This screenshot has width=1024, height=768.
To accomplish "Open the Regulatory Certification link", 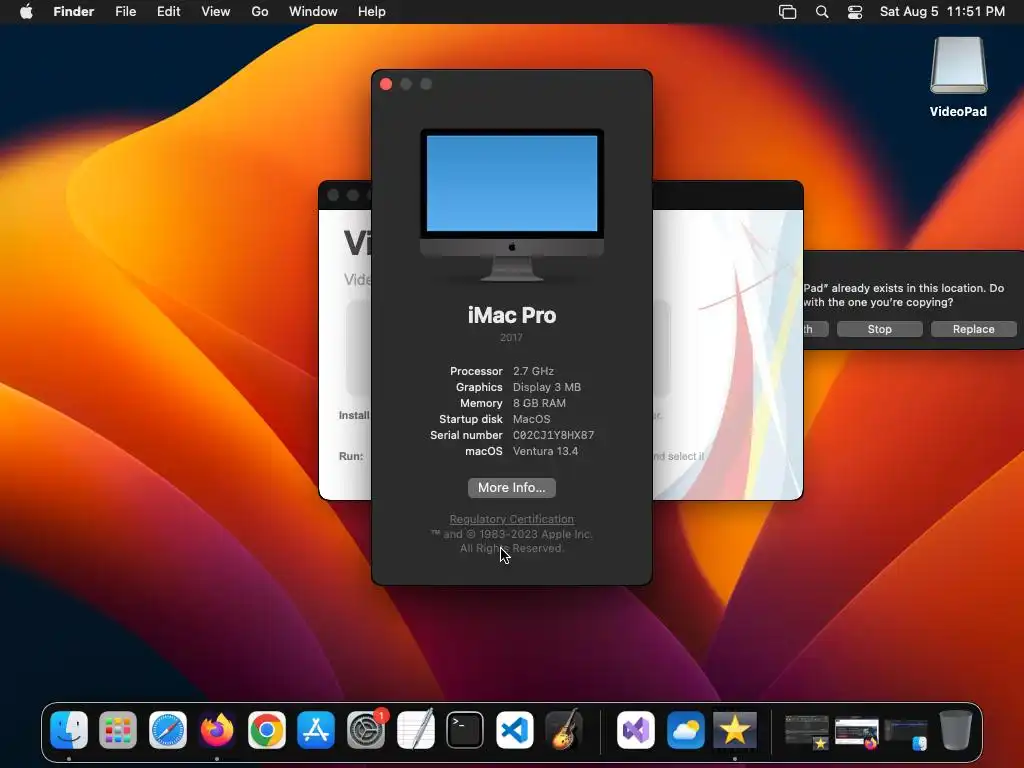I will [x=511, y=519].
